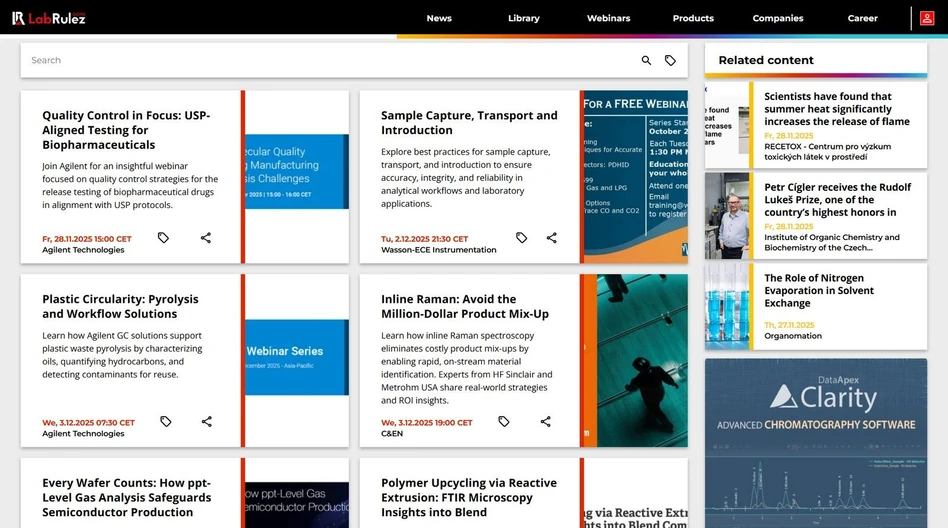Open Inline Raman: Avoid the Million-Dollar Mix-Up title
The image size is (948, 528).
tap(464, 306)
